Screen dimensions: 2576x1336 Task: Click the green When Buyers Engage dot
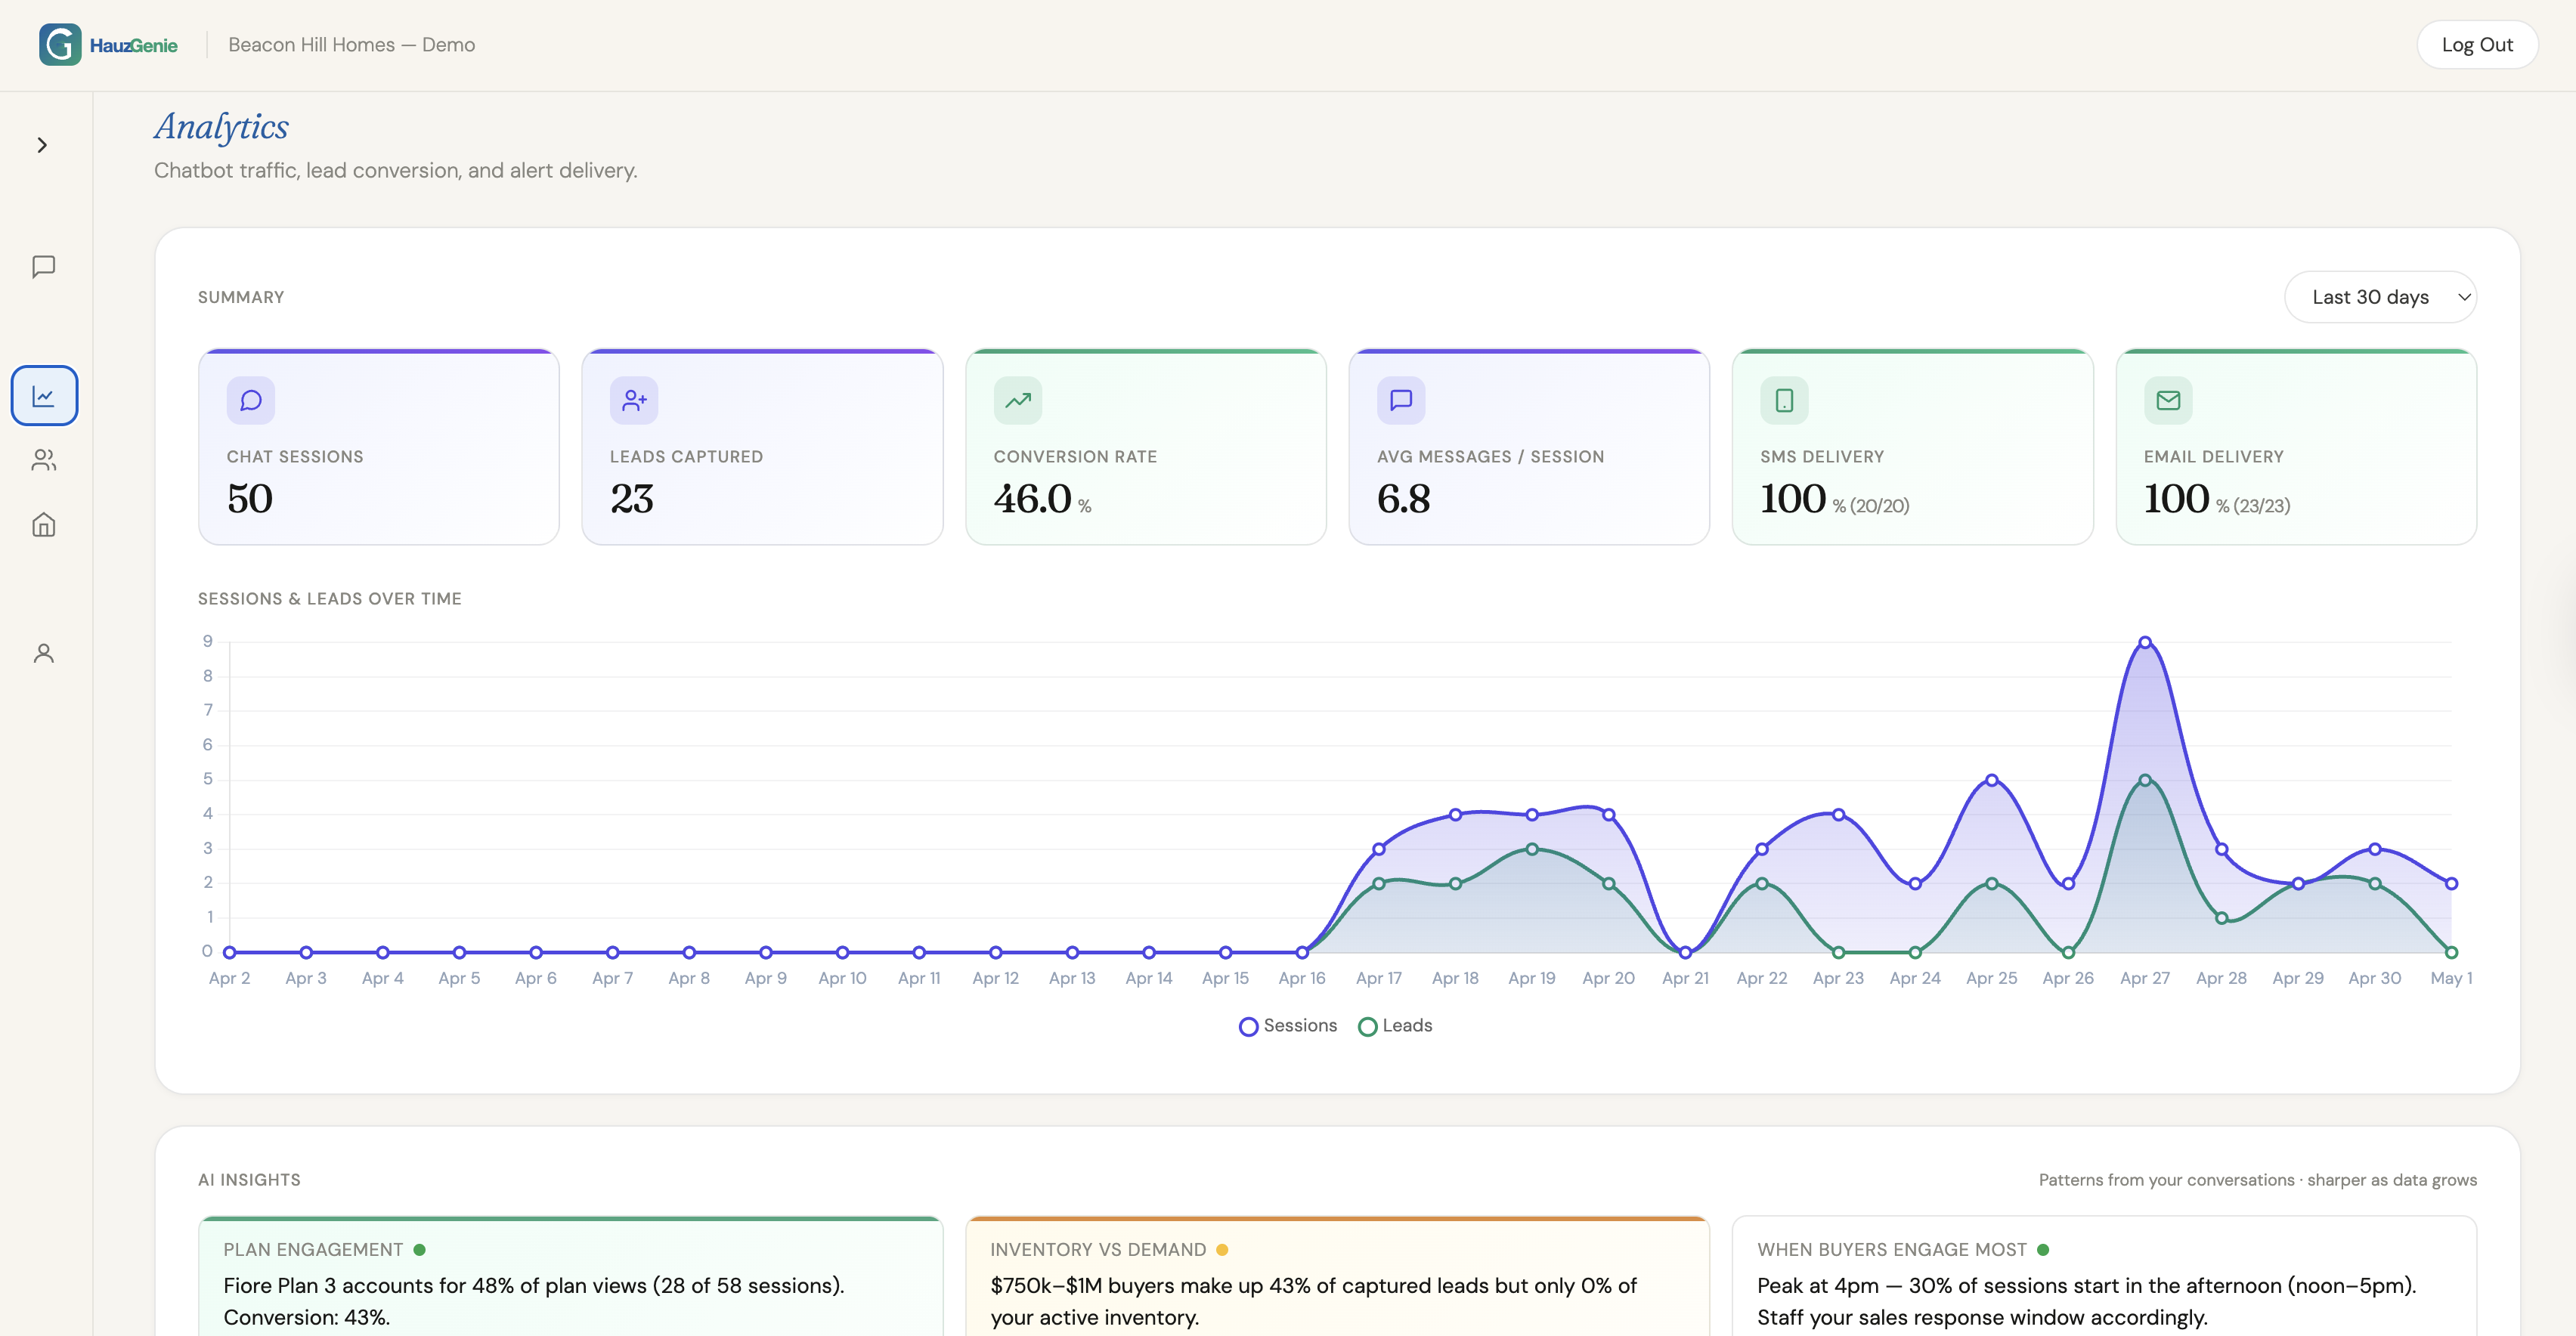click(2043, 1250)
